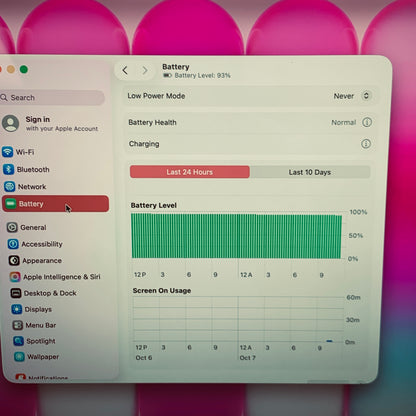Click Oct 6 date label
Viewport: 416px width, 416px height.
pyautogui.click(x=144, y=357)
